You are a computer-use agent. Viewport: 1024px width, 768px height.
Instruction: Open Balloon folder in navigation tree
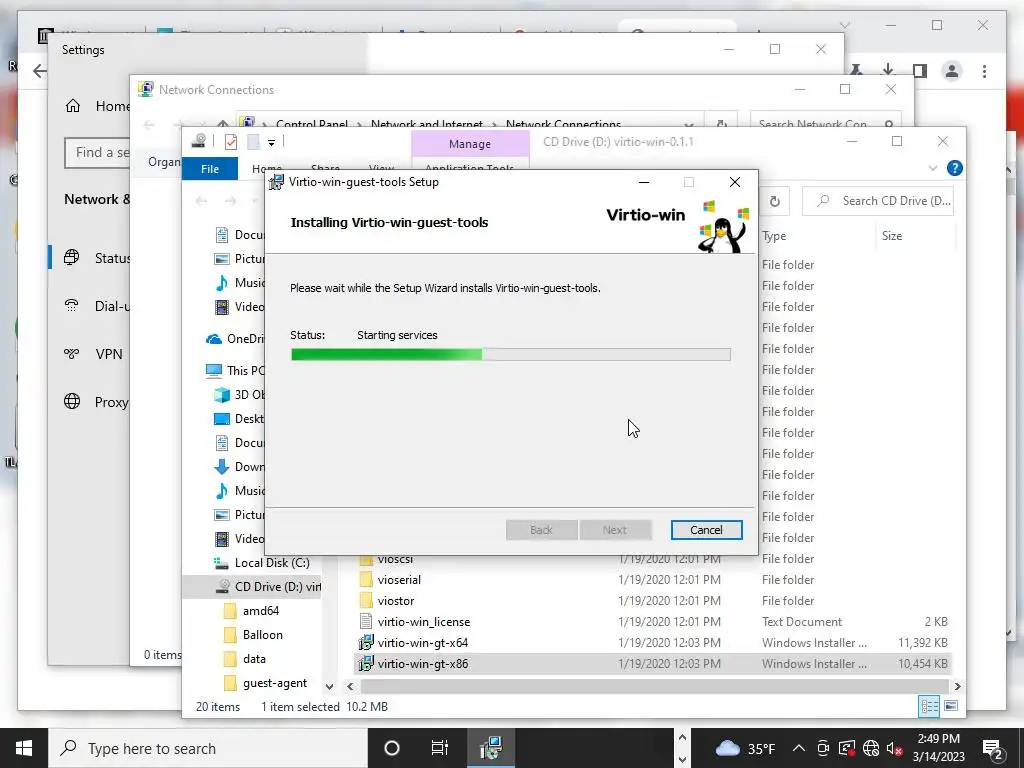coord(253,634)
